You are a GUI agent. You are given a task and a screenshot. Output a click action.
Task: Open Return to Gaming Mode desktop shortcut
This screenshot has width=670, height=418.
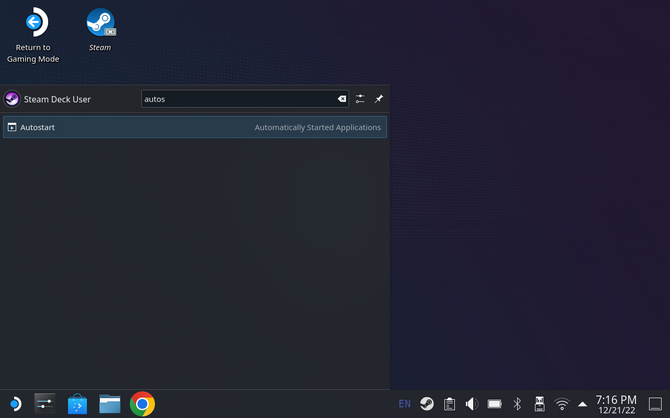pos(33,35)
